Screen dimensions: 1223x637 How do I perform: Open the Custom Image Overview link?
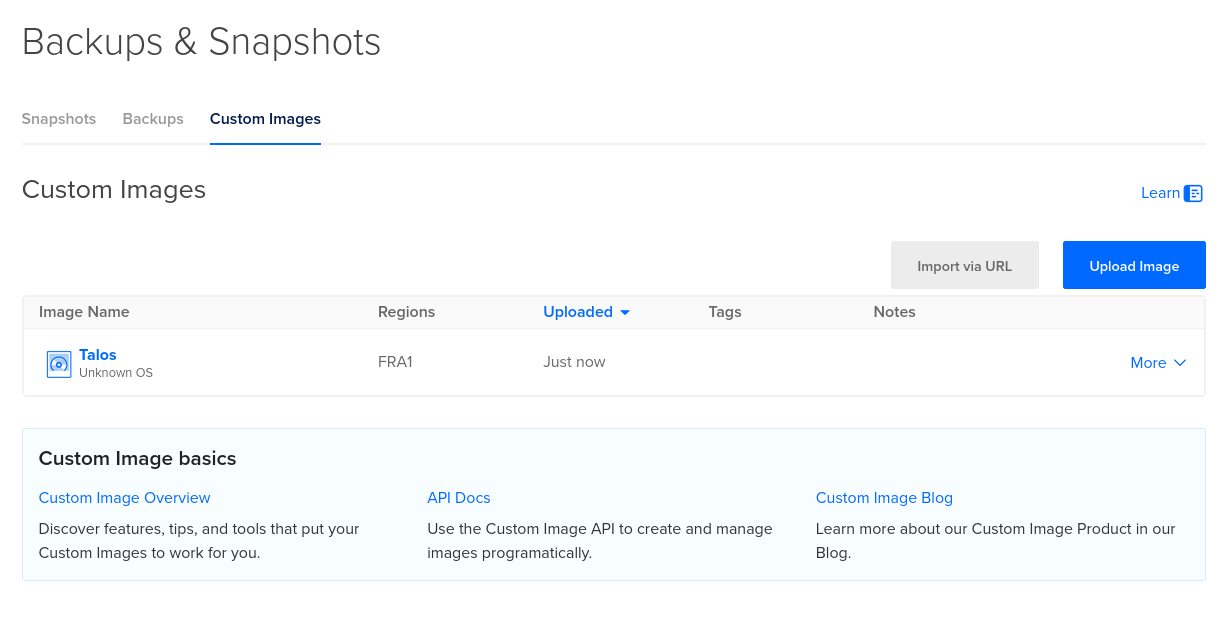124,498
